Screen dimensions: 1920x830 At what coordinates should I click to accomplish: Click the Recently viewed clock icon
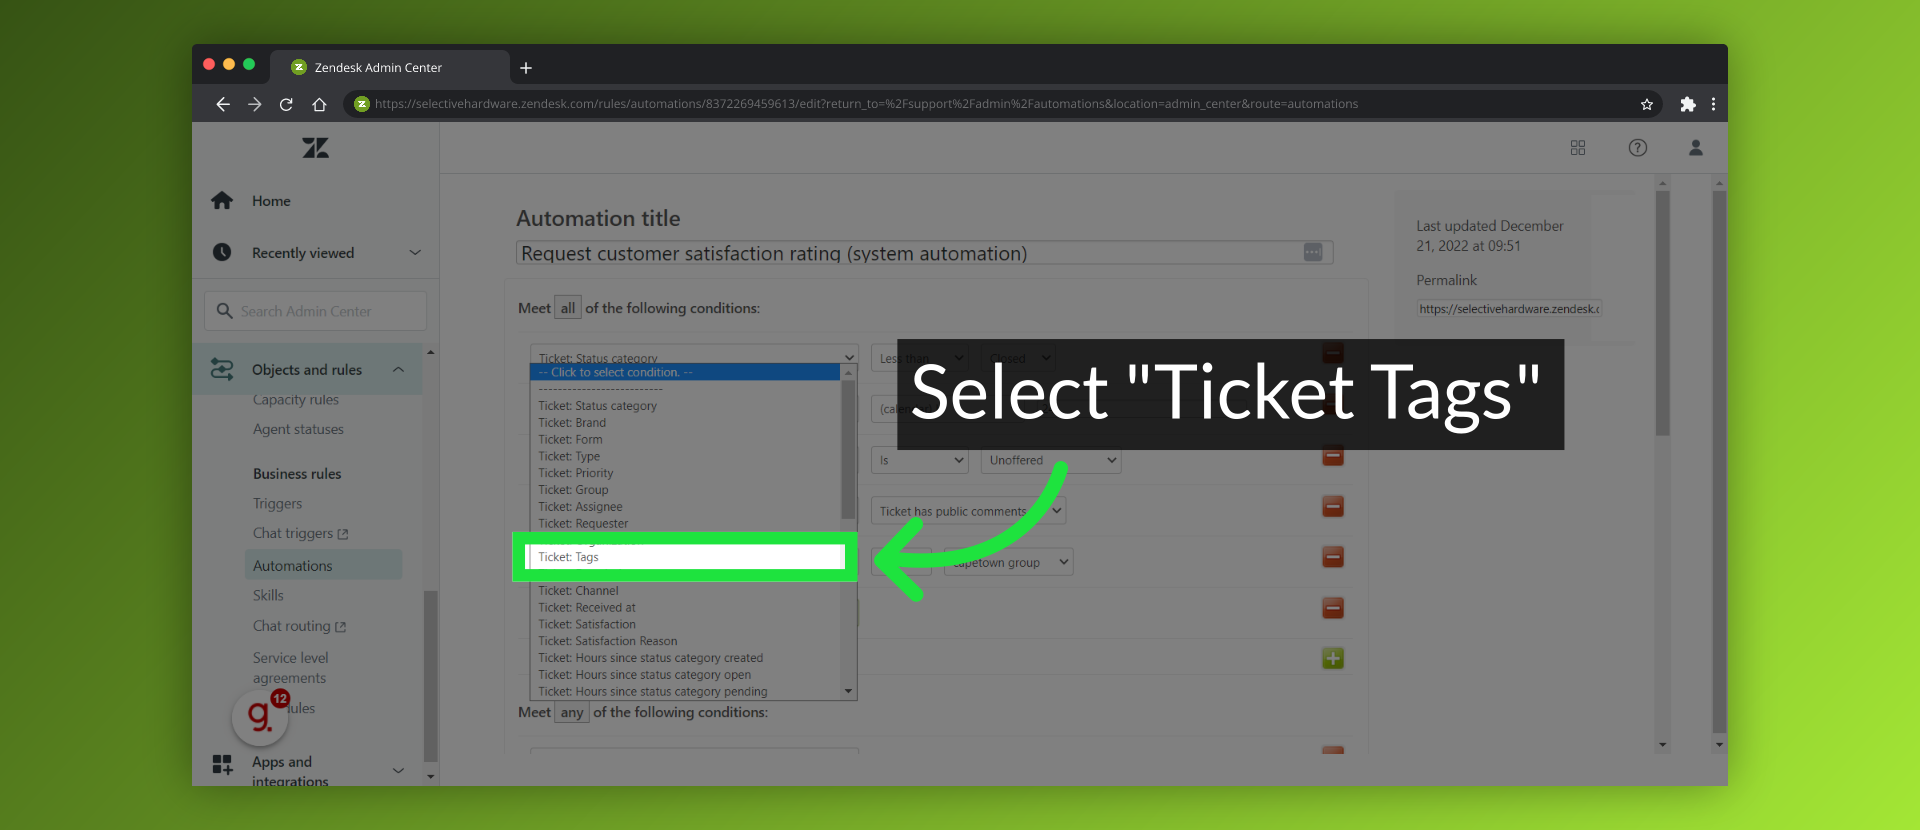(222, 253)
